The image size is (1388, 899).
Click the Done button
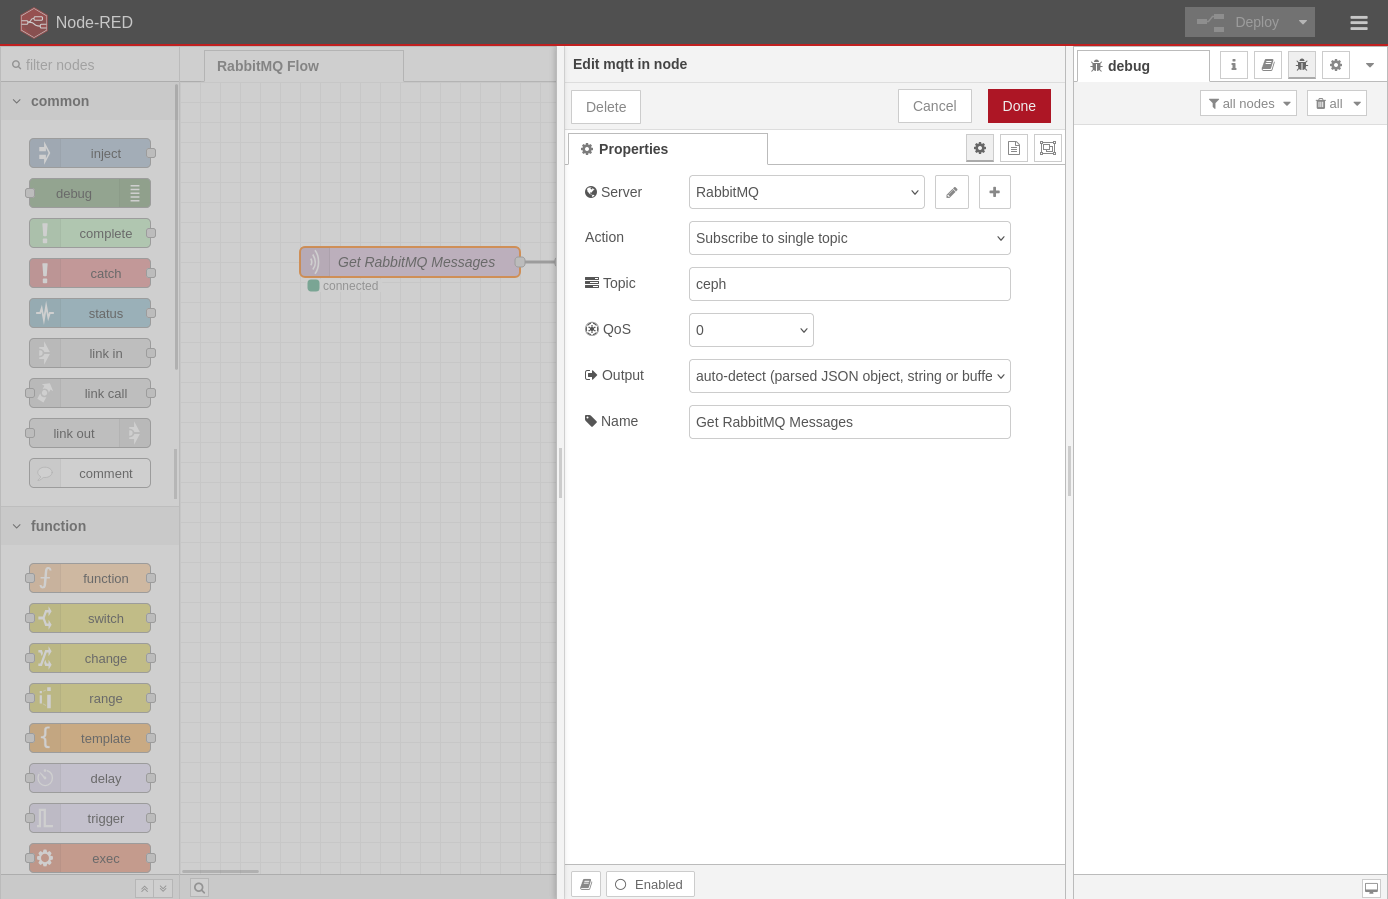click(x=1018, y=106)
